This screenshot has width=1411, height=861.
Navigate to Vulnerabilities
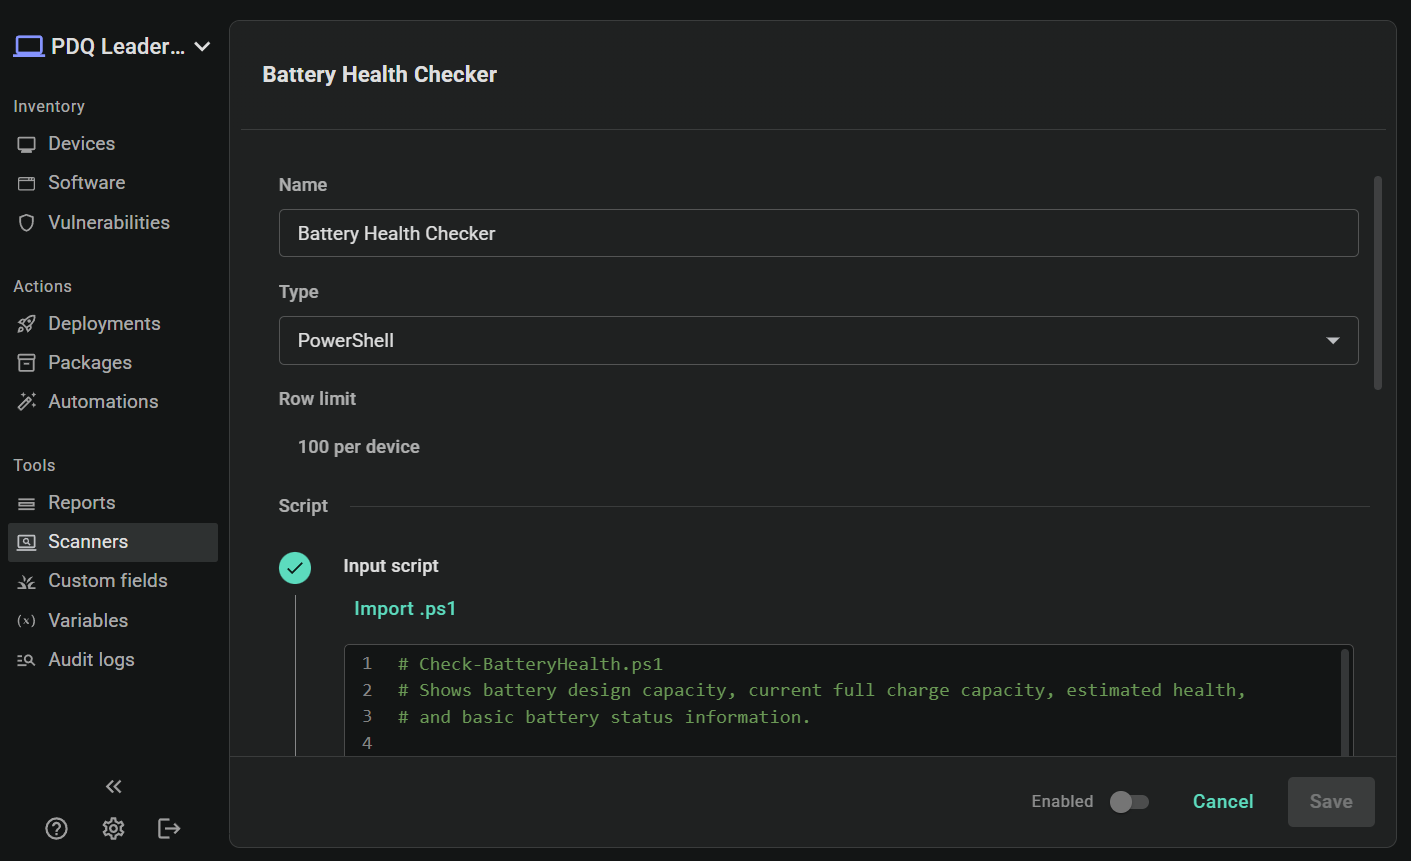(x=109, y=223)
